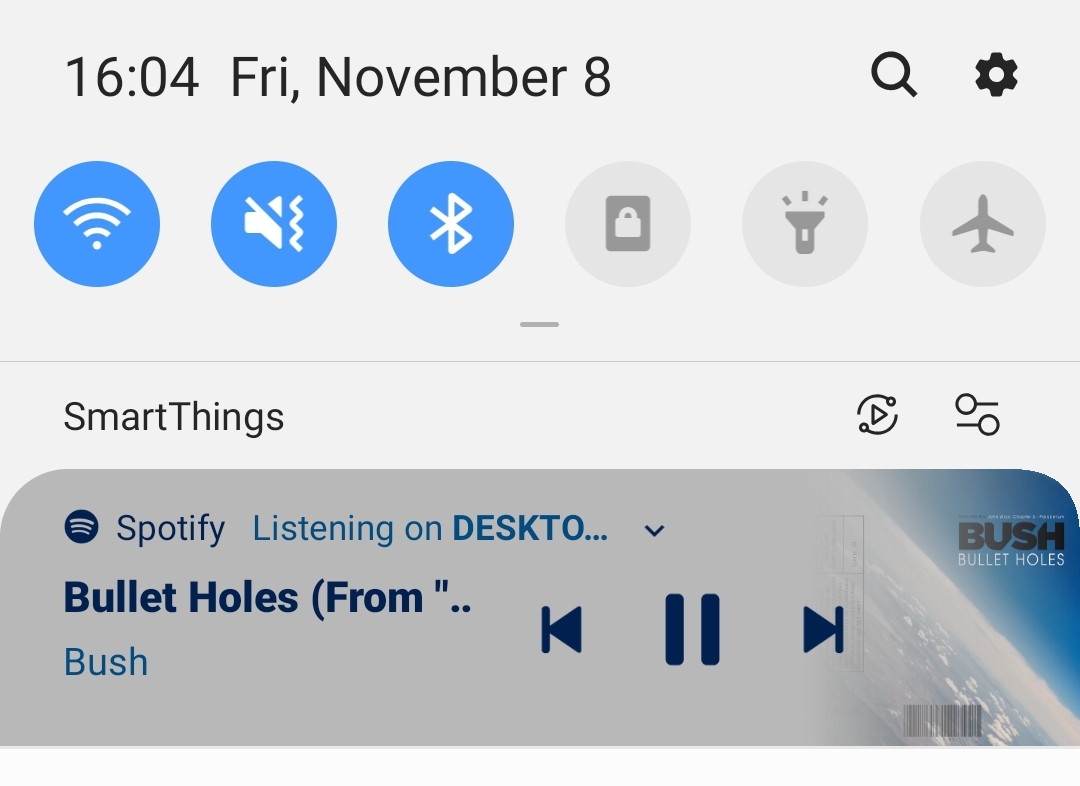Image resolution: width=1080 pixels, height=786 pixels.
Task: Toggle the vibrate sound mode
Action: pyautogui.click(x=274, y=224)
